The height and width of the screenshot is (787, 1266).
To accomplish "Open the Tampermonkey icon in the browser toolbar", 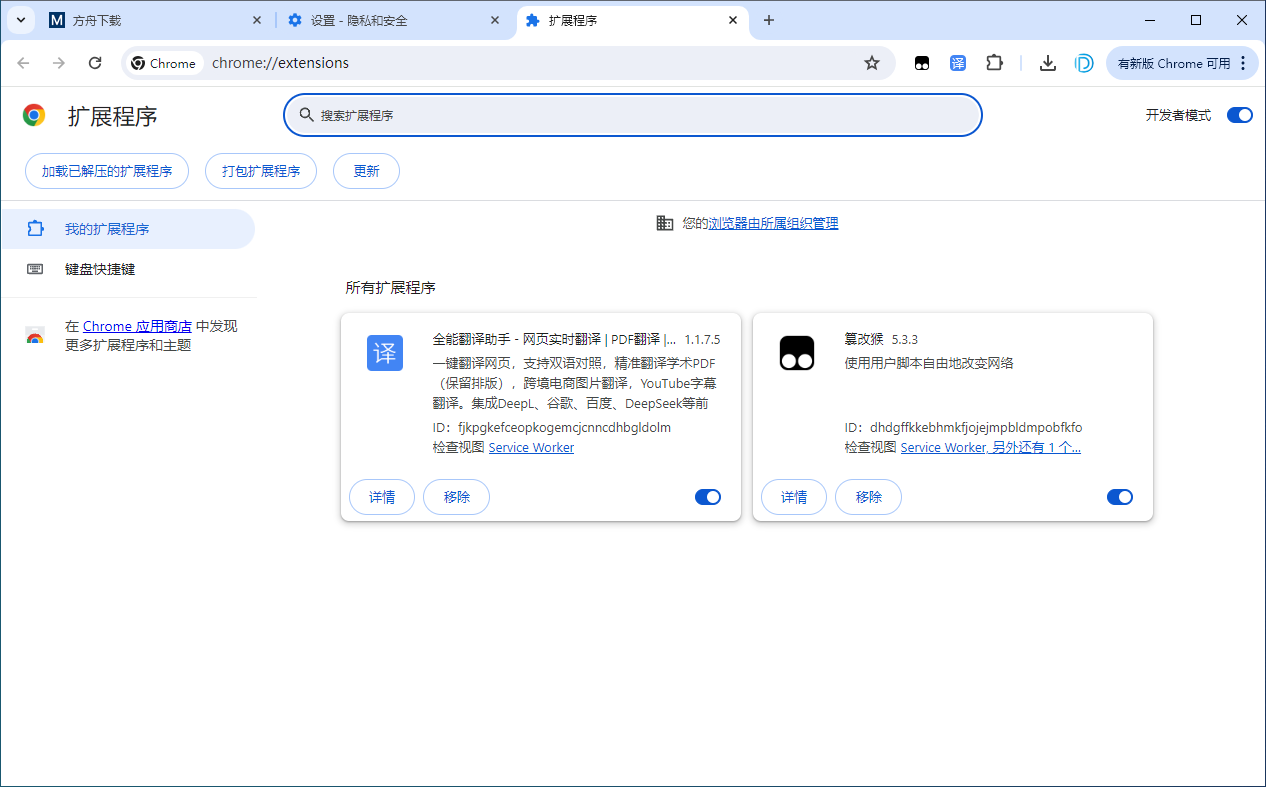I will [x=921, y=63].
